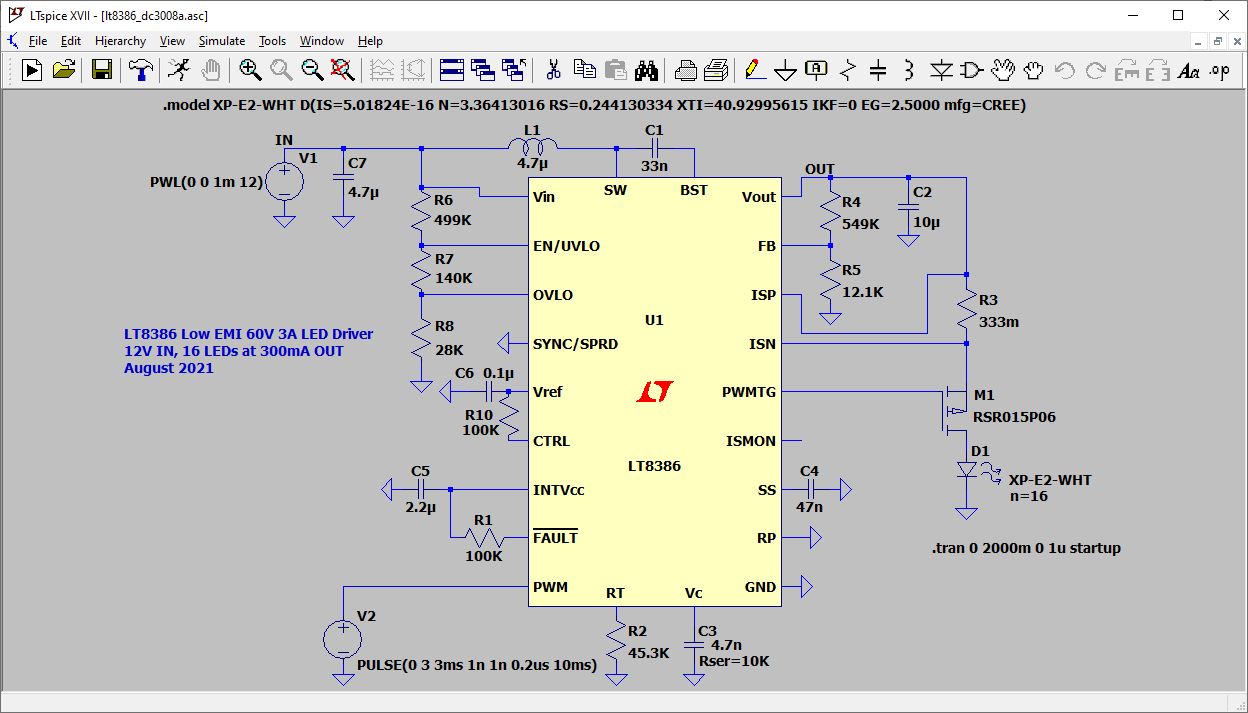
Task: Open the View menu
Action: [x=173, y=41]
